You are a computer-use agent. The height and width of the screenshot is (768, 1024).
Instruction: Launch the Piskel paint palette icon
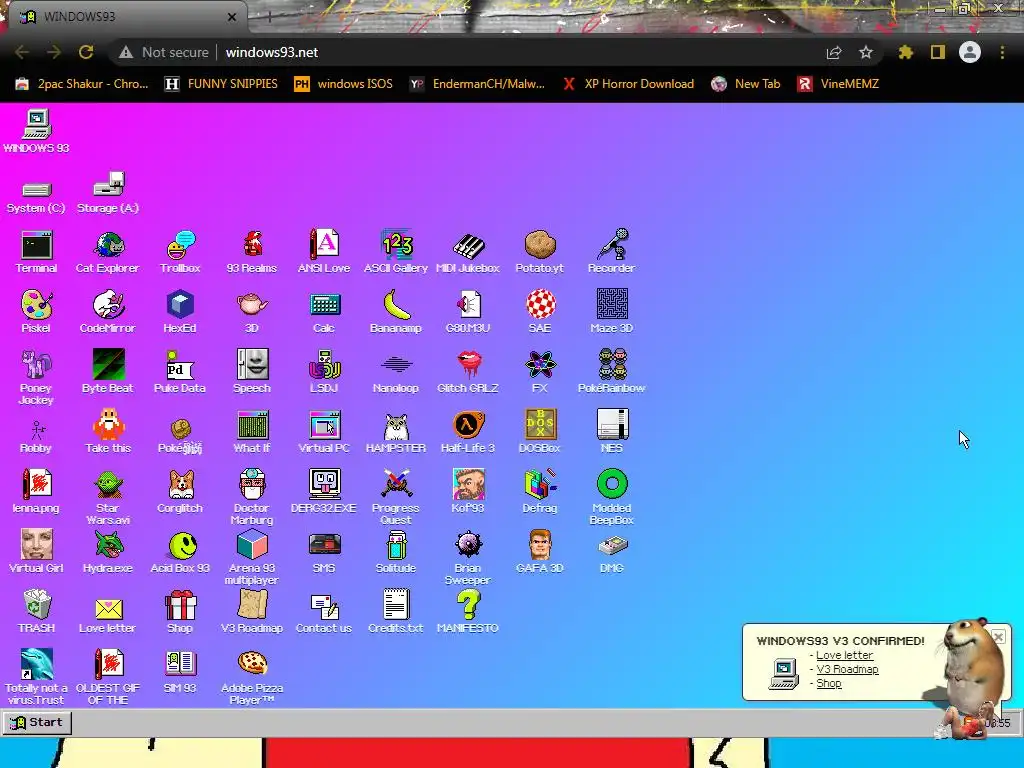37,312
